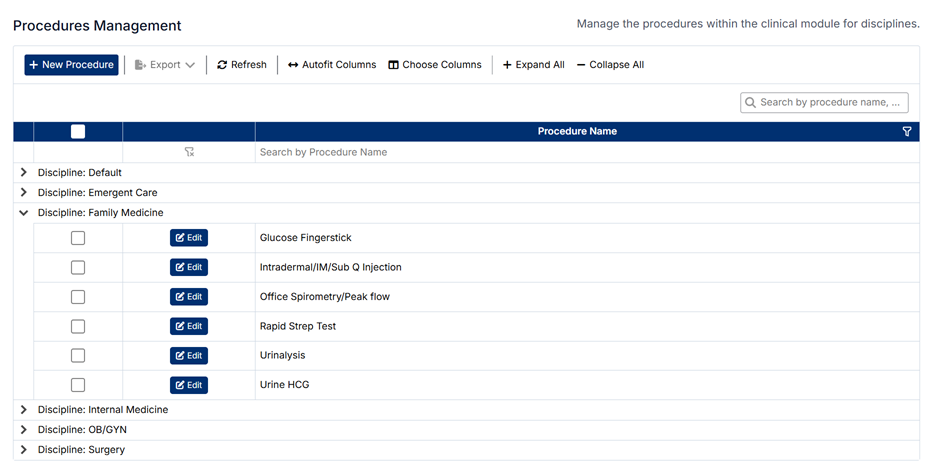The width and height of the screenshot is (936, 475).
Task: Edit the Rapid Strep Test procedure
Action: pos(189,326)
